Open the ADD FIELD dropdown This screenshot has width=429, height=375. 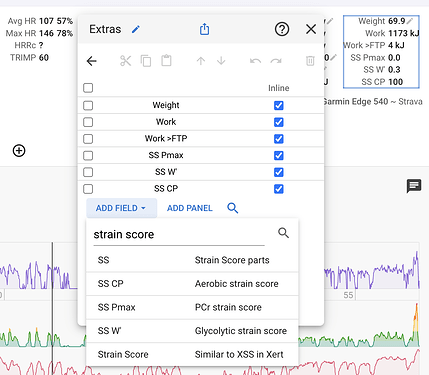click(121, 208)
